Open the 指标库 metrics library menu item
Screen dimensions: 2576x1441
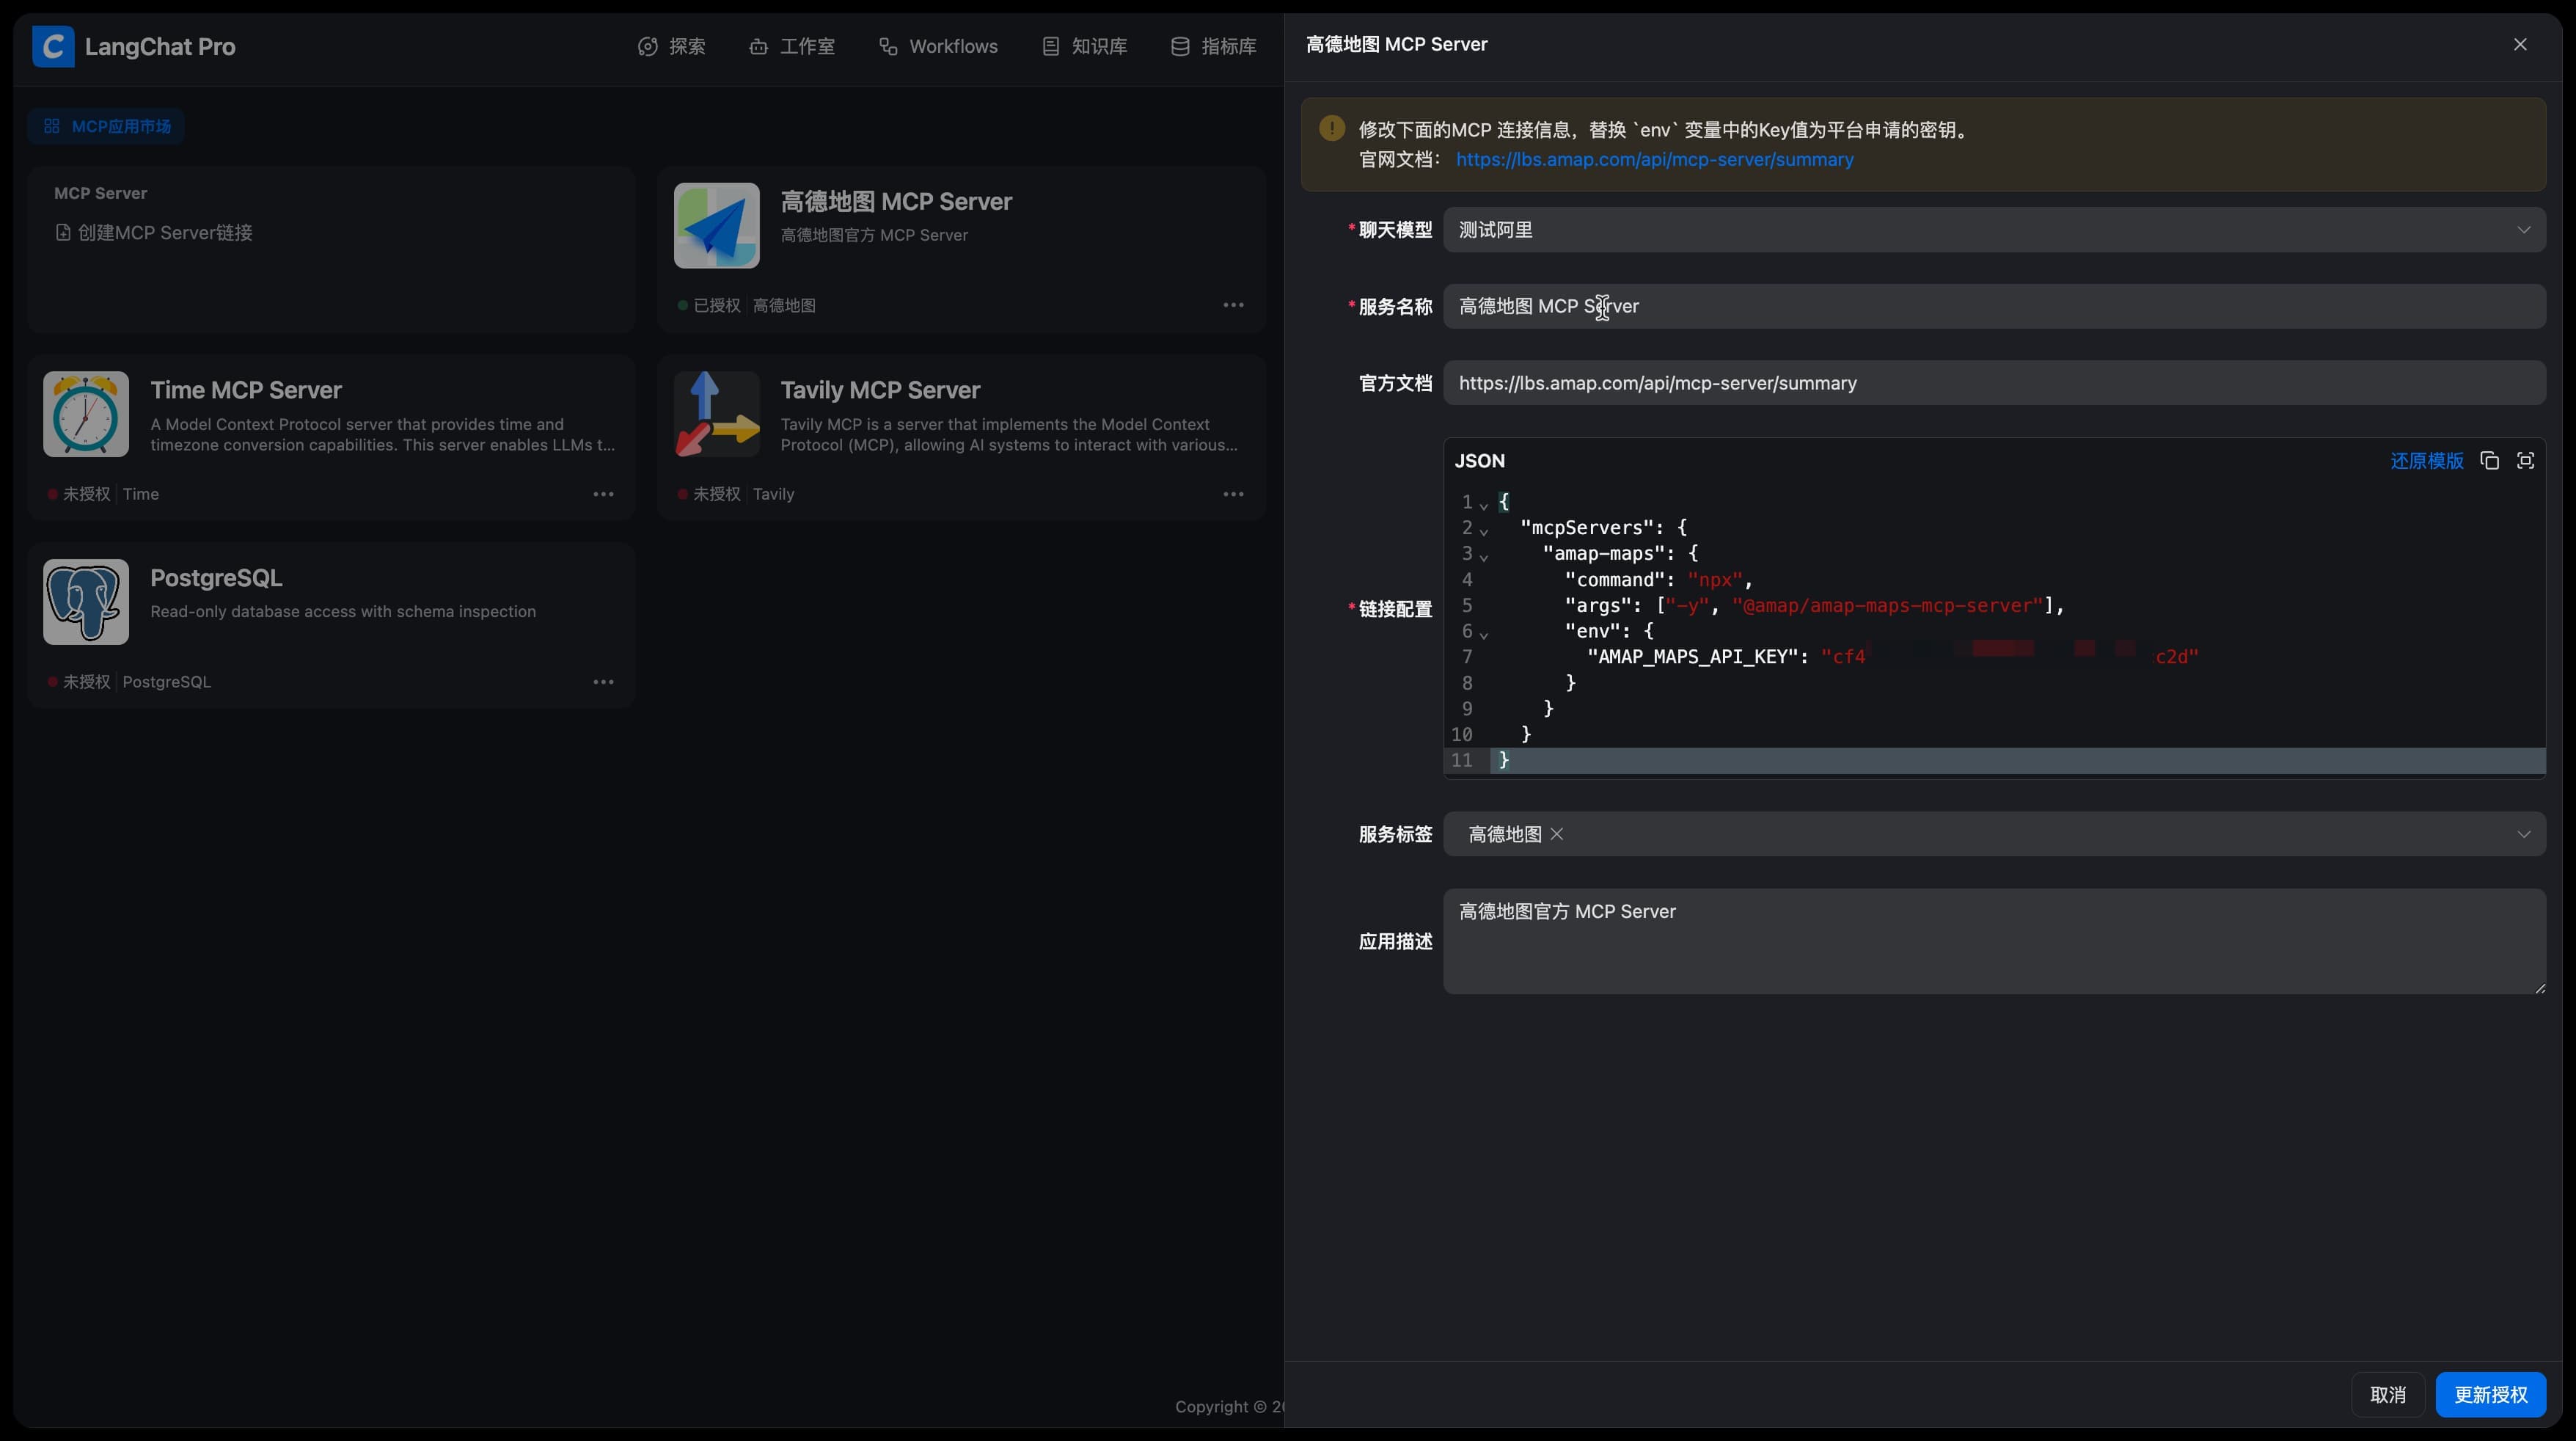tap(1214, 46)
